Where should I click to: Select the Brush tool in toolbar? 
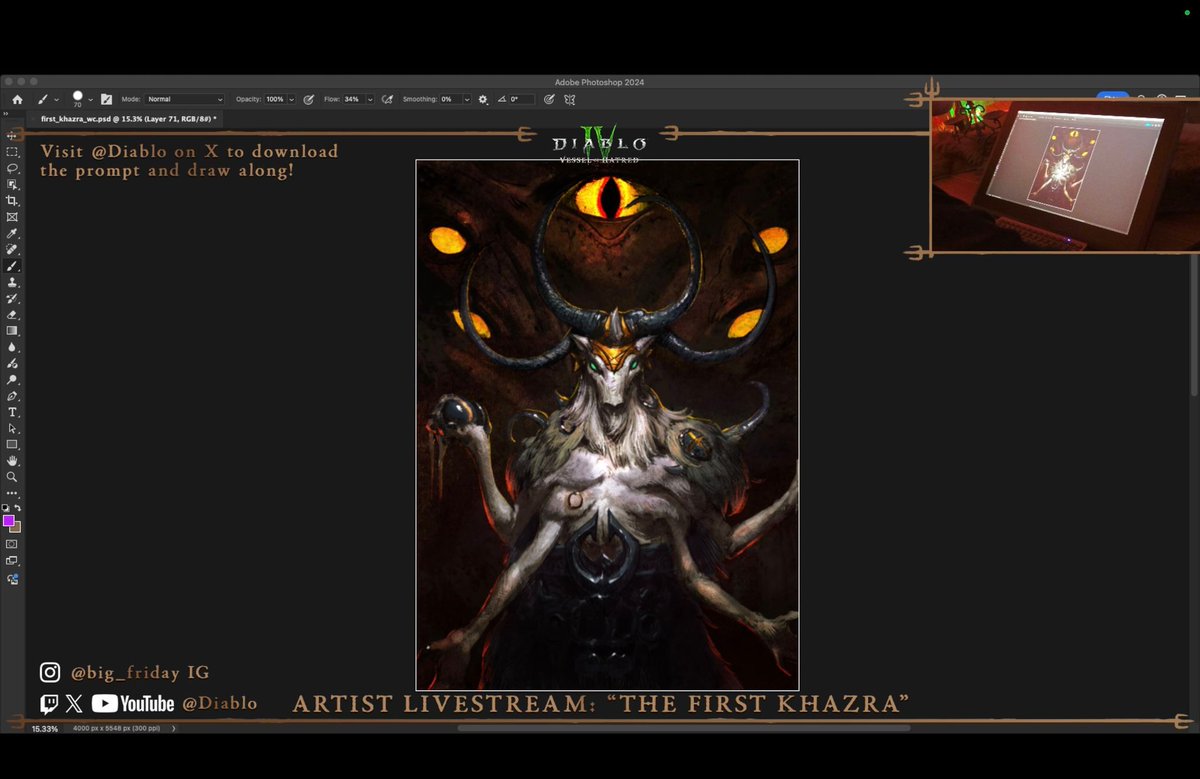coord(12,266)
